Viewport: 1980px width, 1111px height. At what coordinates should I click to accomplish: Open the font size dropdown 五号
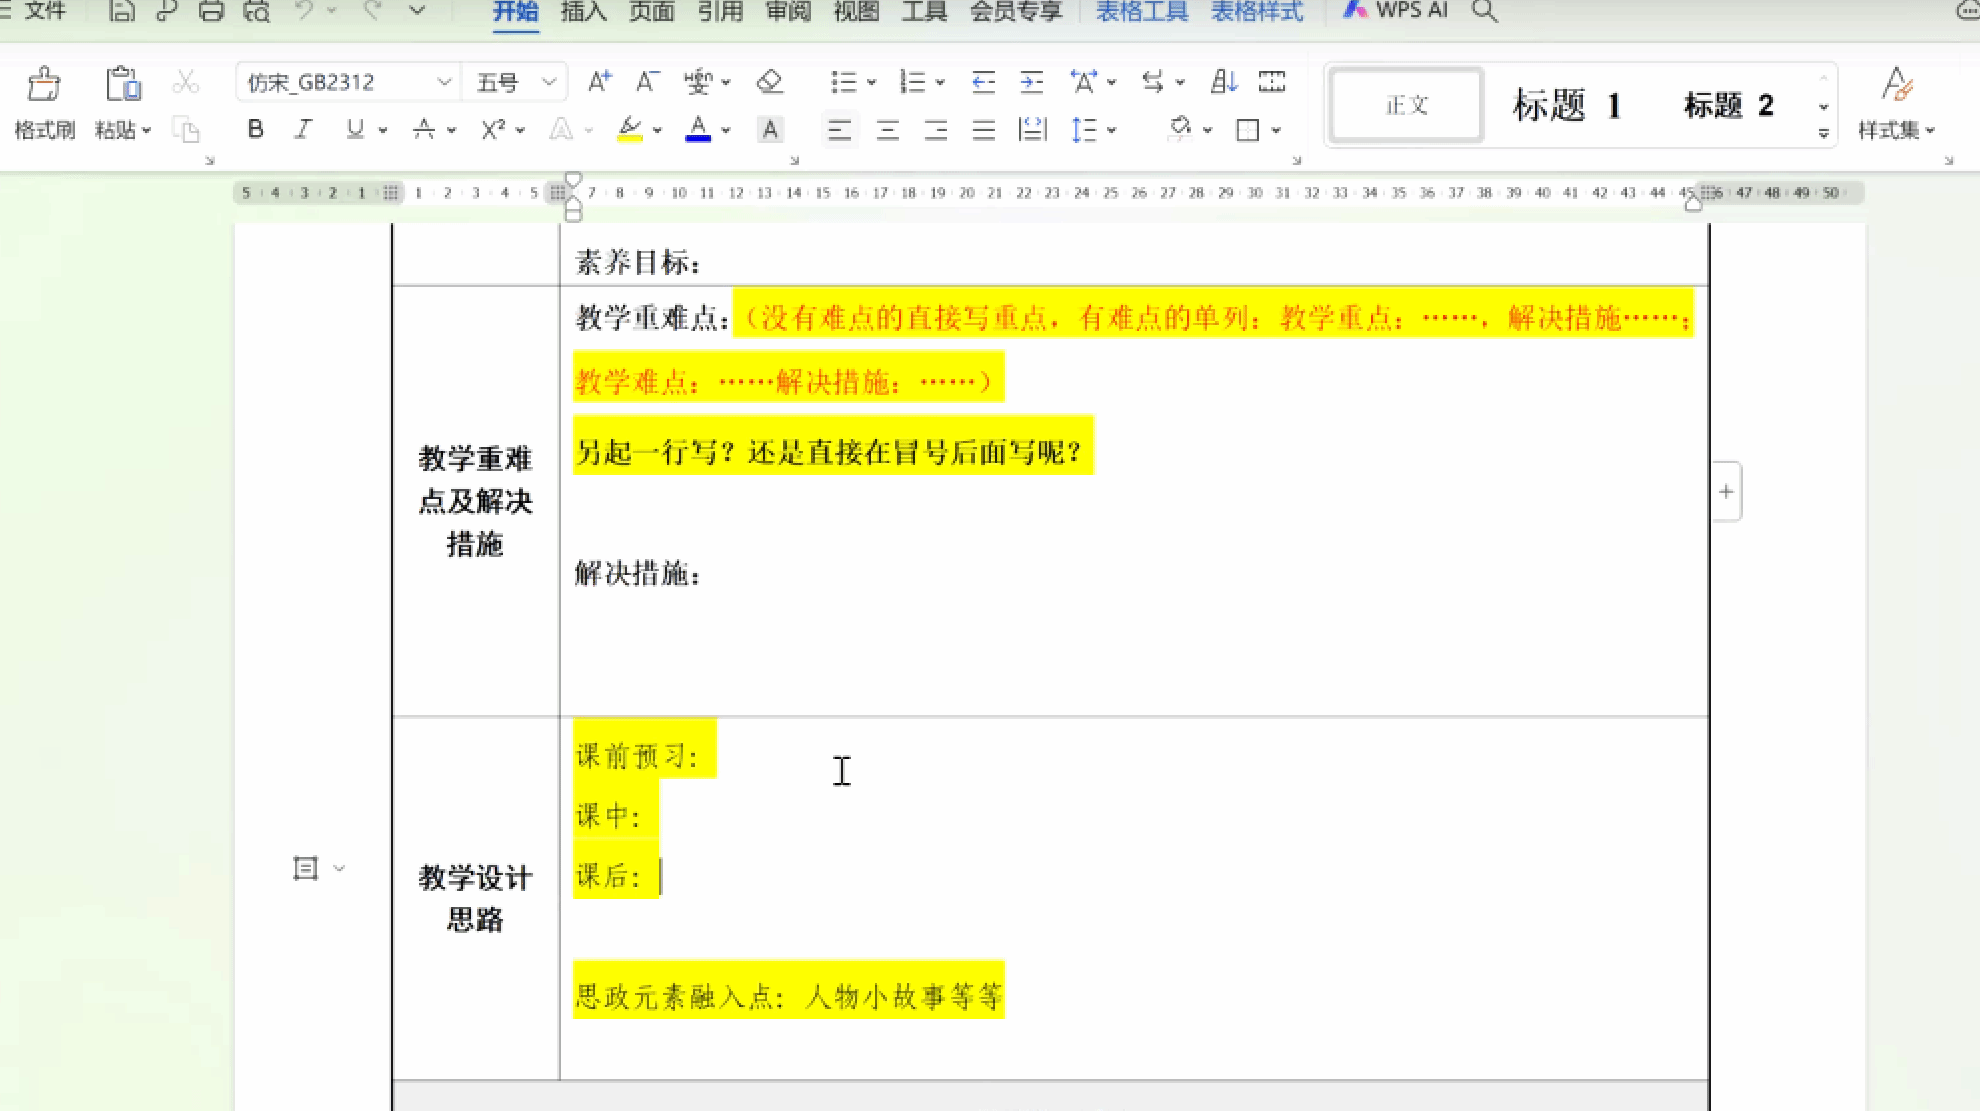click(x=548, y=82)
